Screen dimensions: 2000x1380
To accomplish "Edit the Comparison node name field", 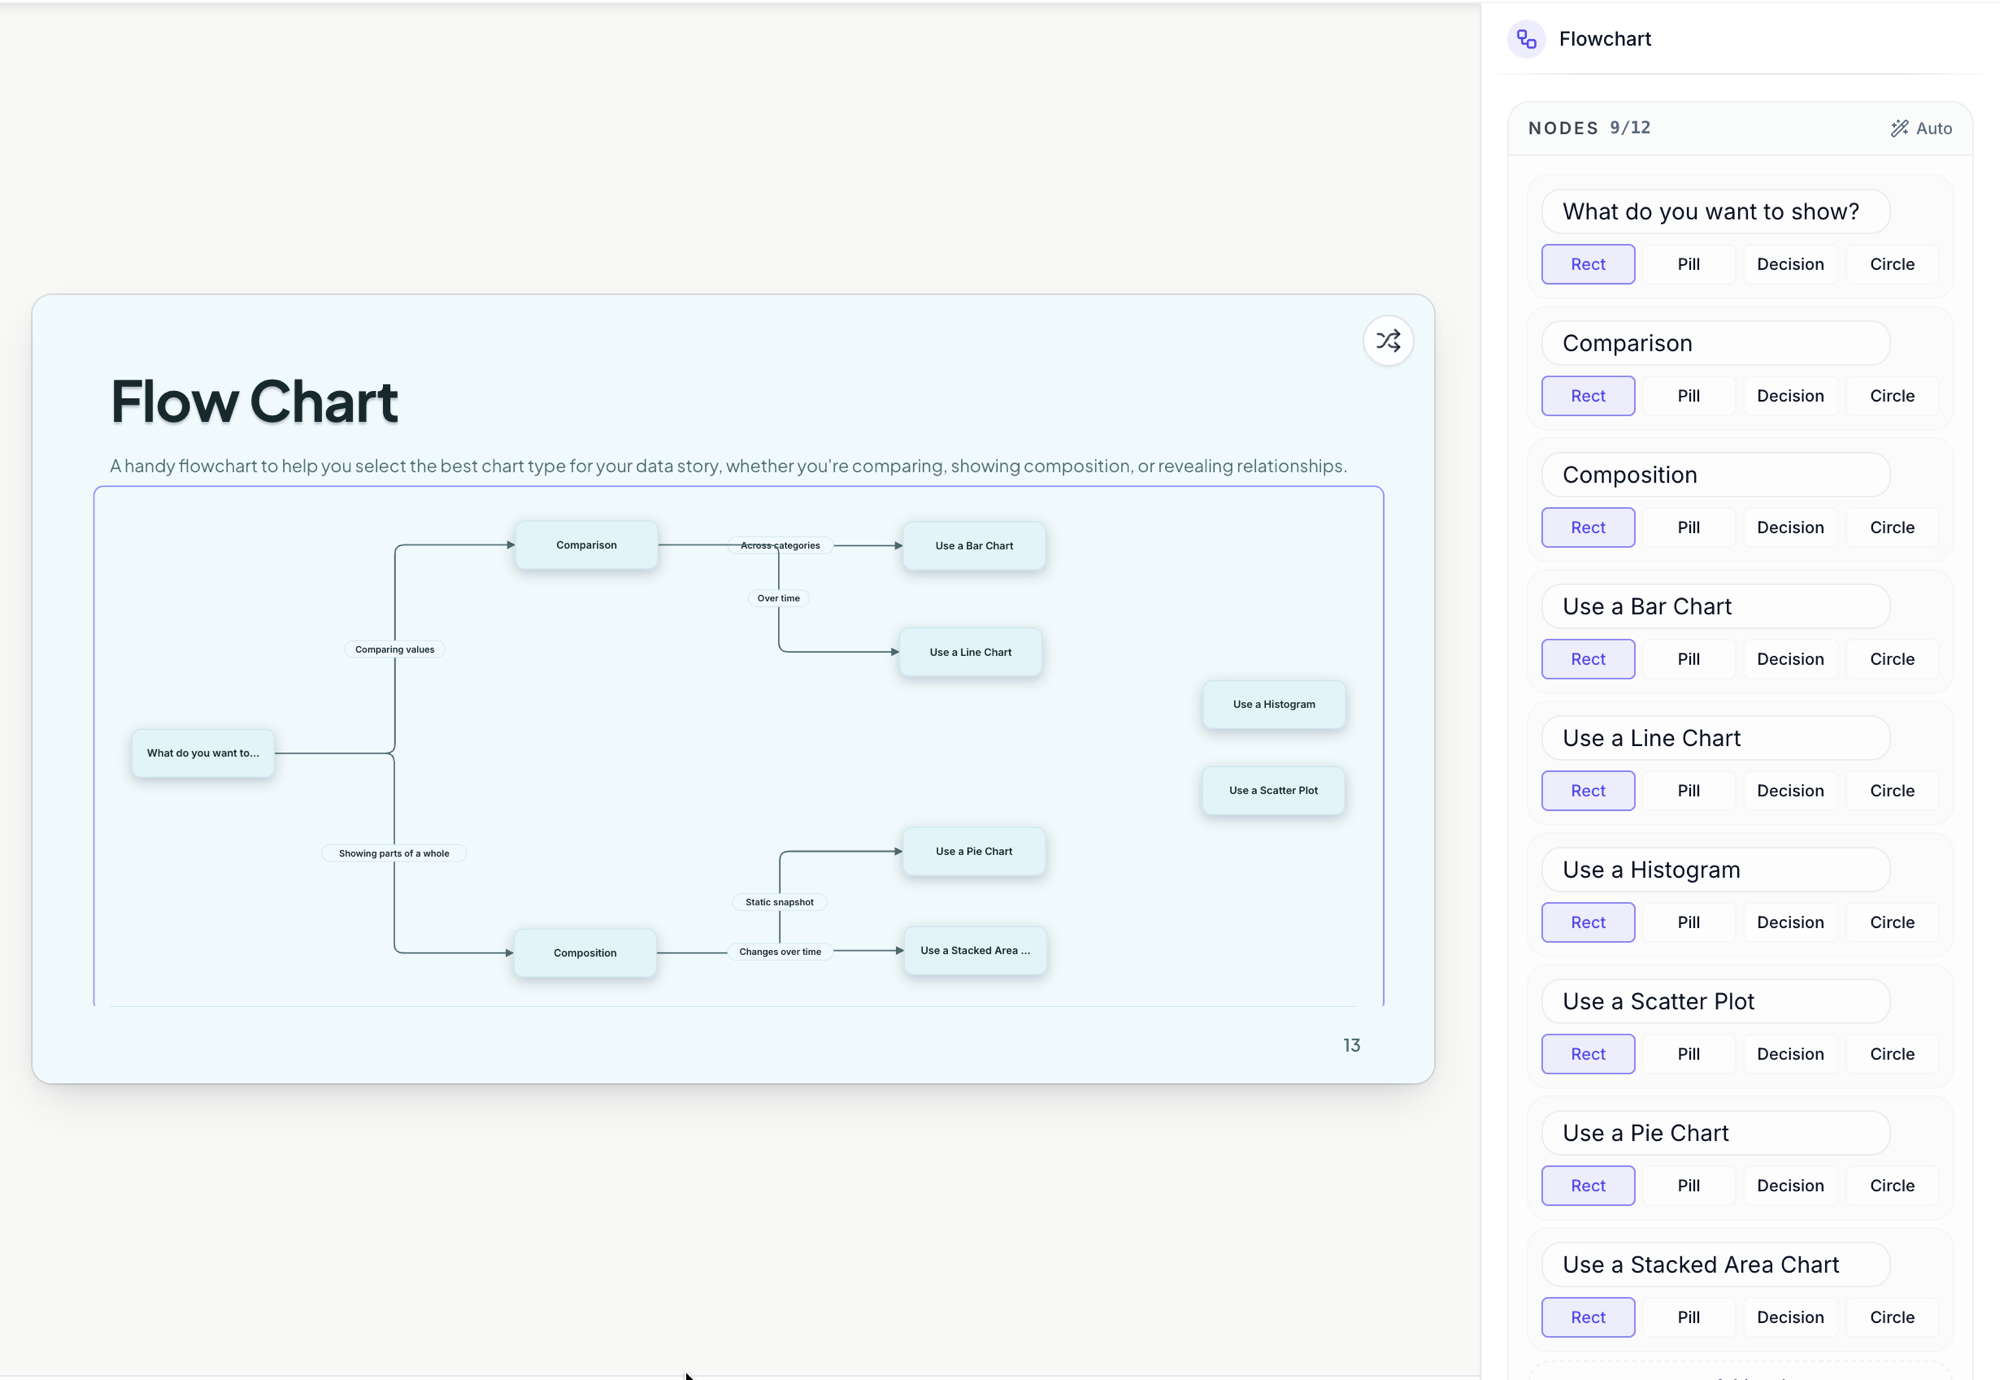I will point(1715,343).
